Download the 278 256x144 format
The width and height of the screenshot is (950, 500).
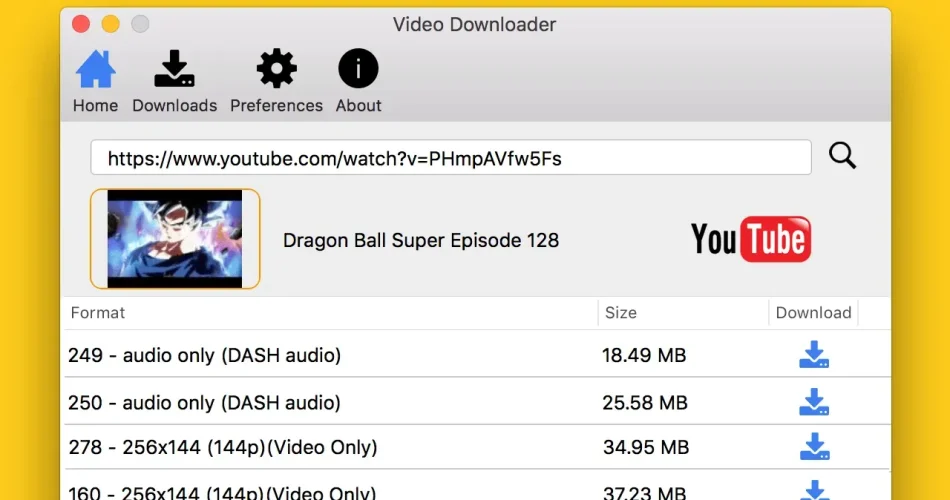(814, 447)
